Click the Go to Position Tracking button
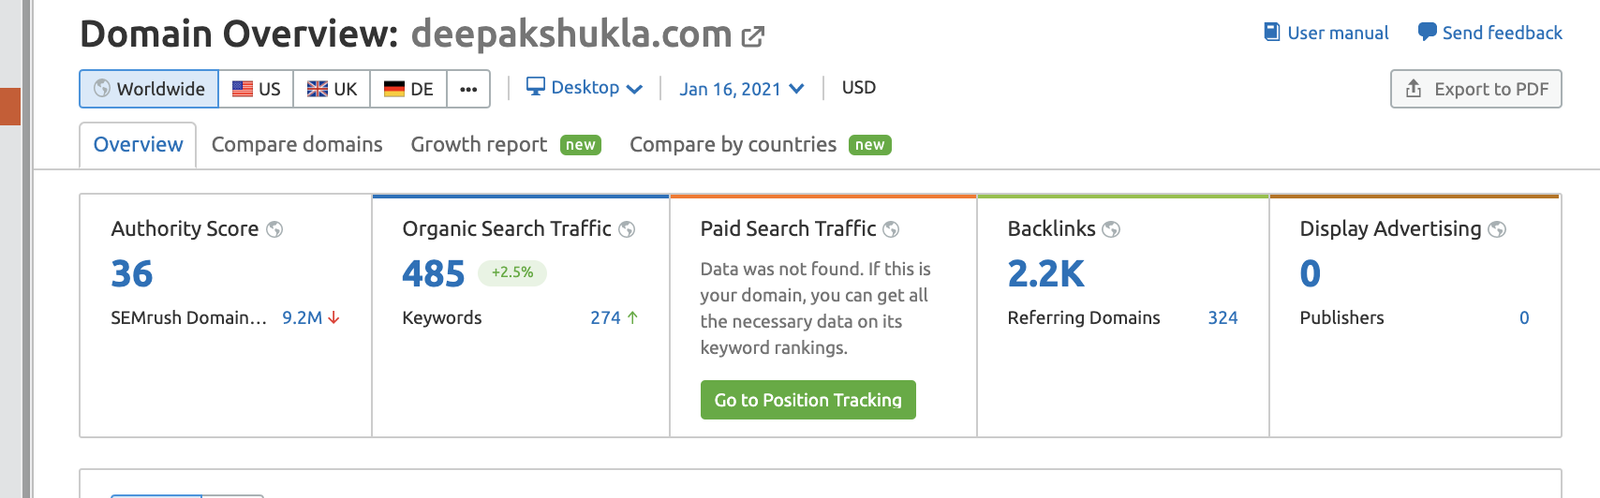Viewport: 1600px width, 498px height. click(x=808, y=400)
